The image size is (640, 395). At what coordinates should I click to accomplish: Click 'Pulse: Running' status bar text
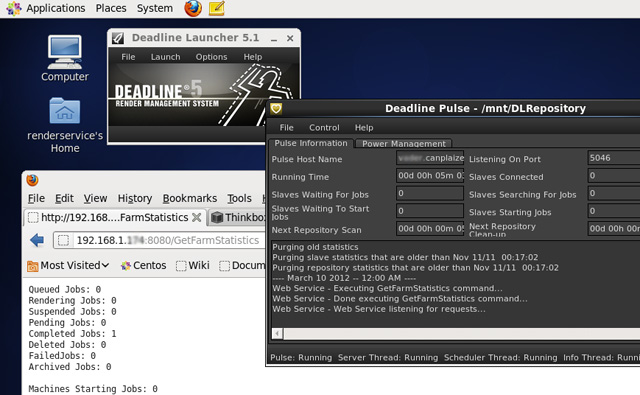(301, 357)
